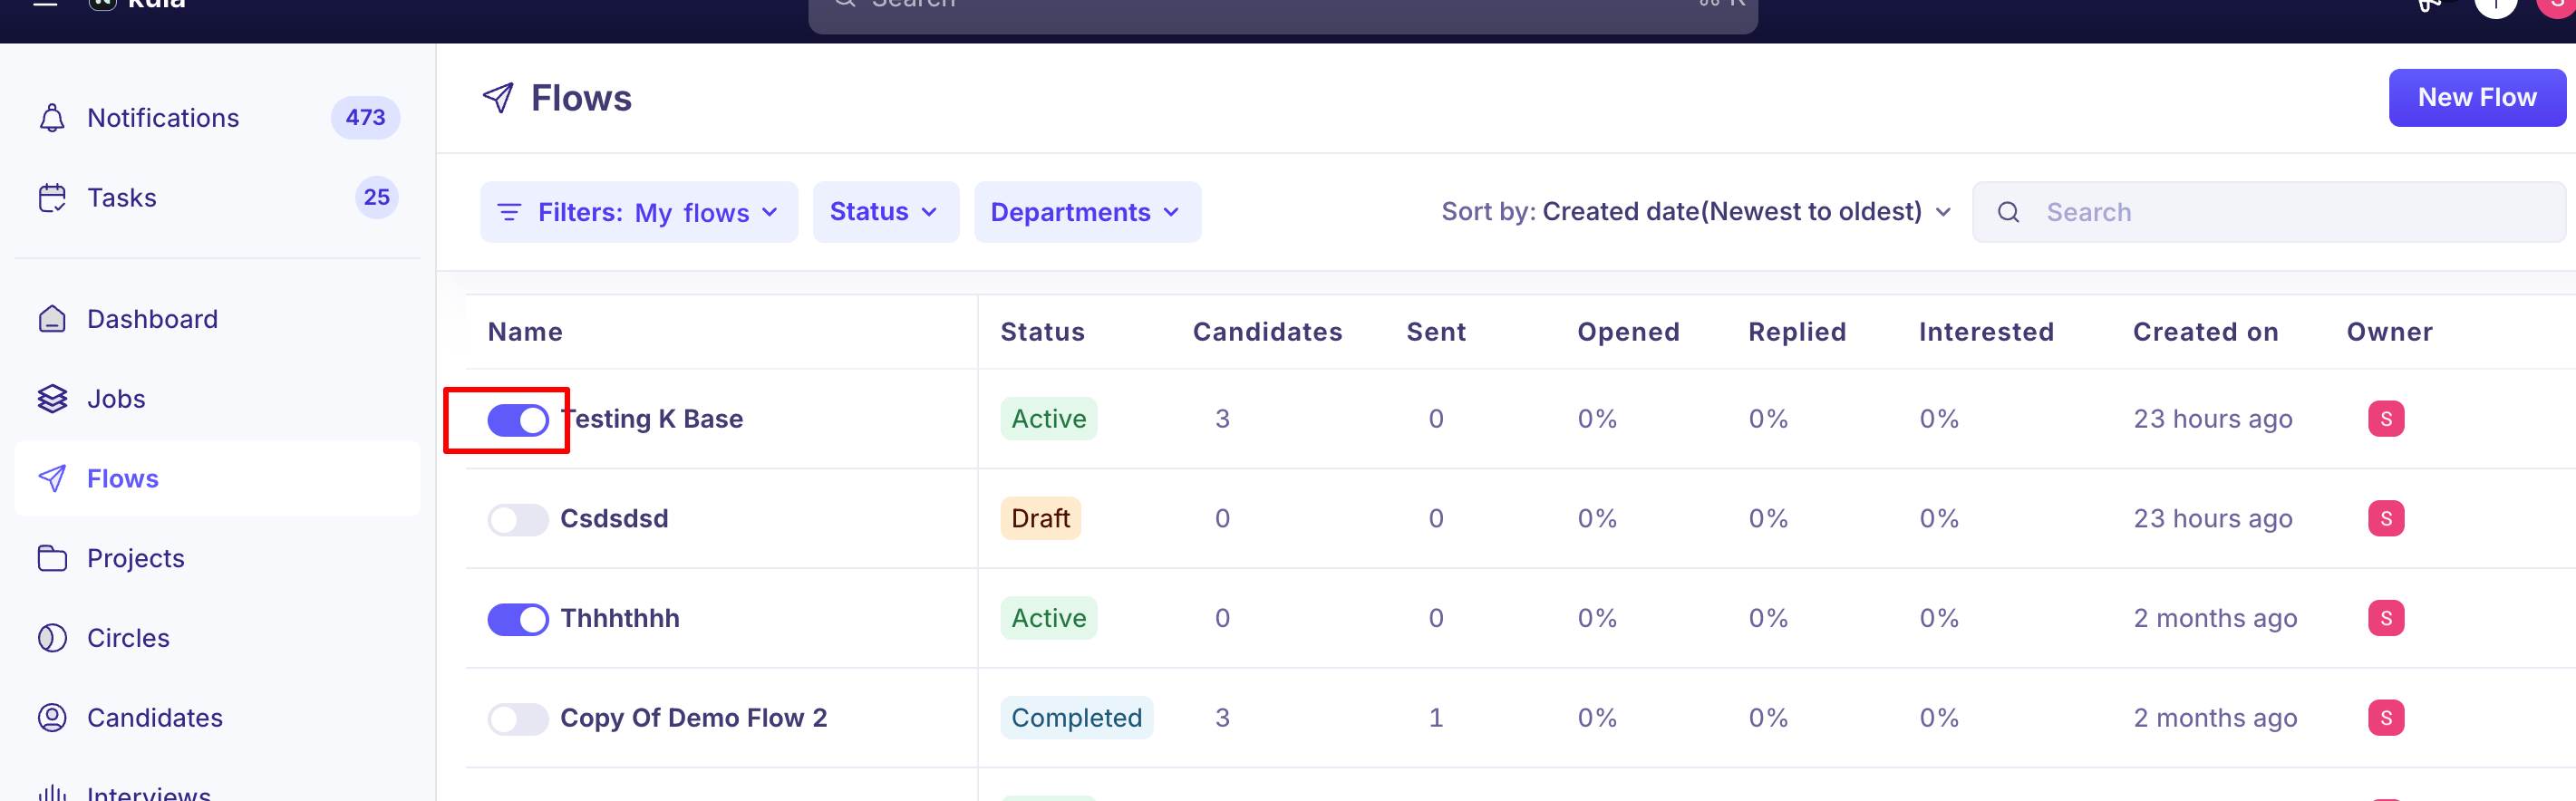
Task: Open the Tasks calendar icon
Action: pyautogui.click(x=52, y=198)
